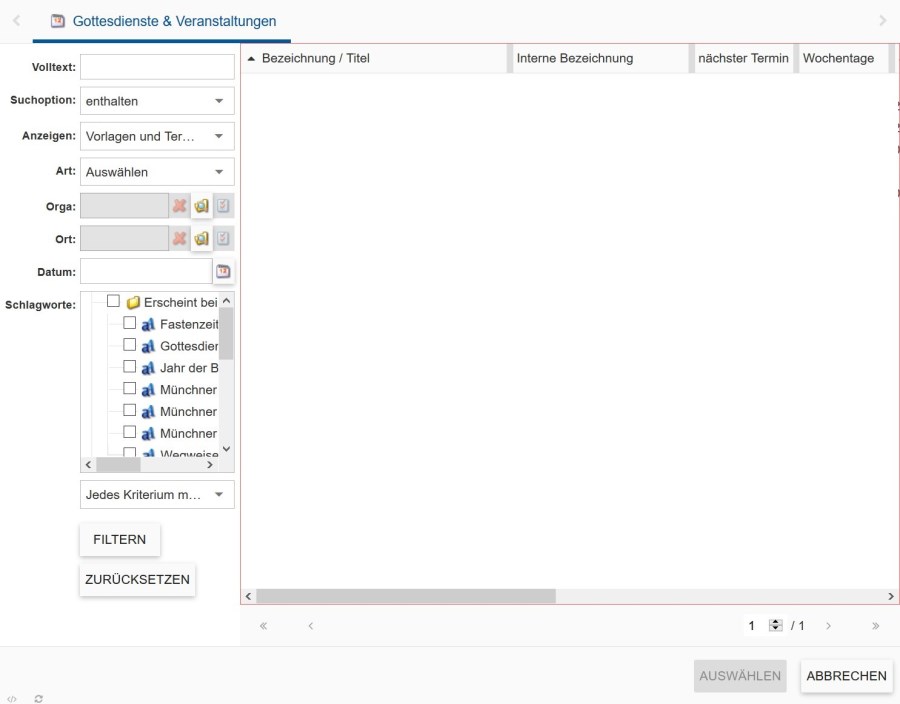Image resolution: width=900 pixels, height=704 pixels.
Task: Select the Gottesdienste & Veranstaltungen tab
Action: 163,21
